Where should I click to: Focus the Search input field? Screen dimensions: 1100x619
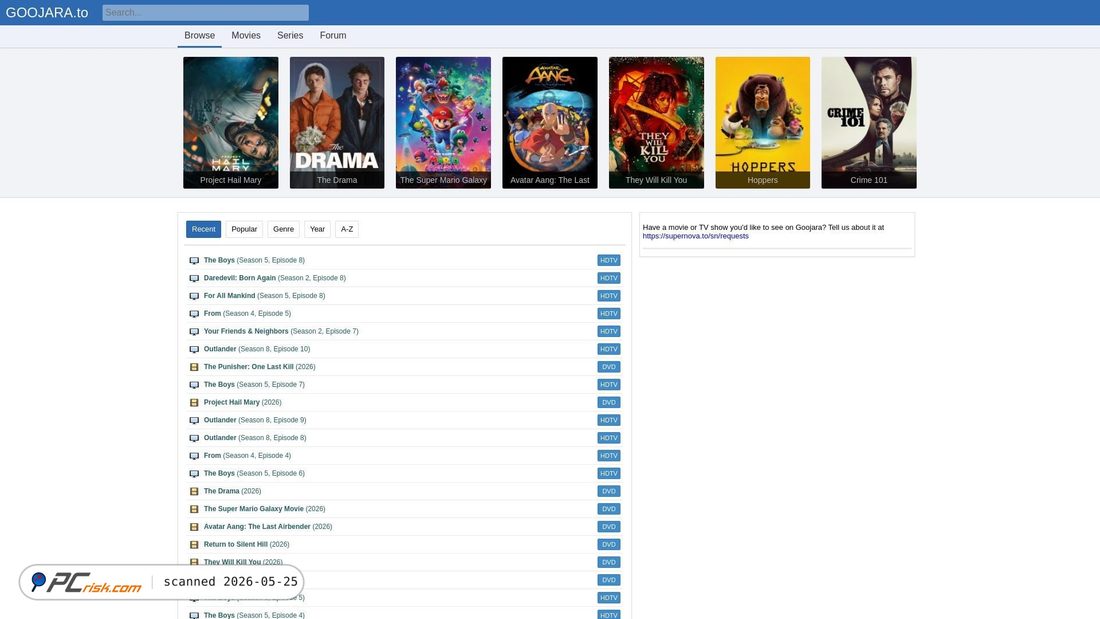tap(206, 13)
